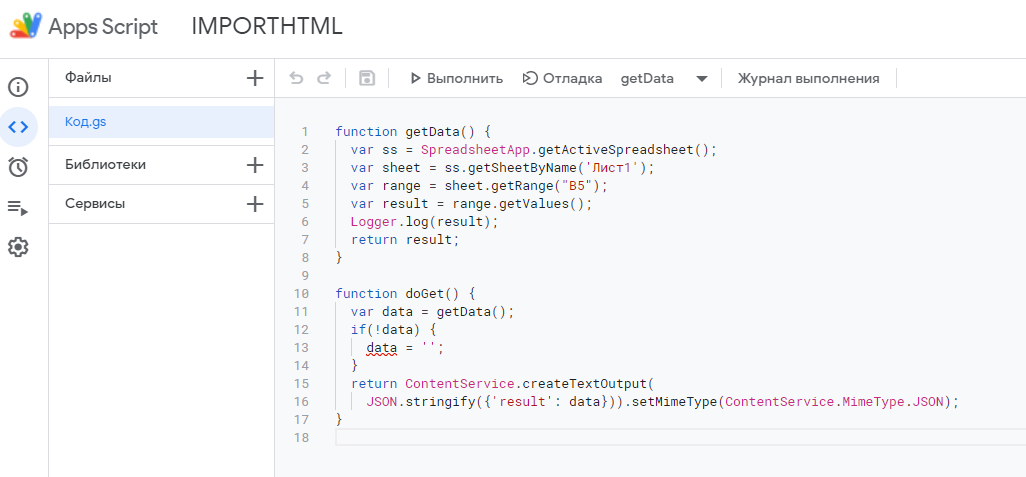
Task: Open the project Overview info icon
Action: point(18,86)
